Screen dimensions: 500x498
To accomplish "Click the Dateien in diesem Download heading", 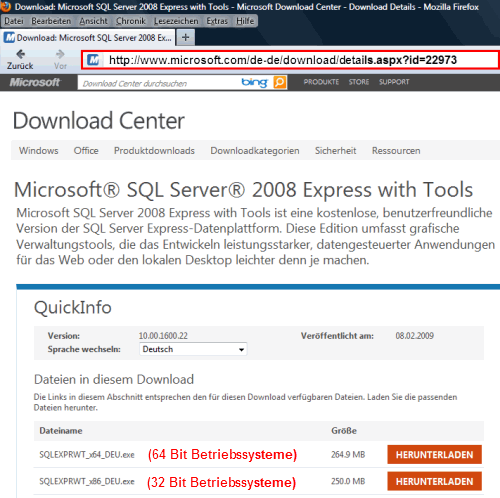I will coord(114,379).
